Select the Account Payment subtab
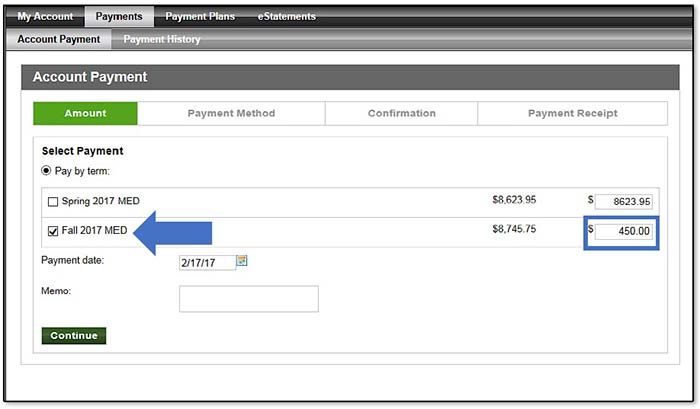700x409 pixels. (x=59, y=39)
